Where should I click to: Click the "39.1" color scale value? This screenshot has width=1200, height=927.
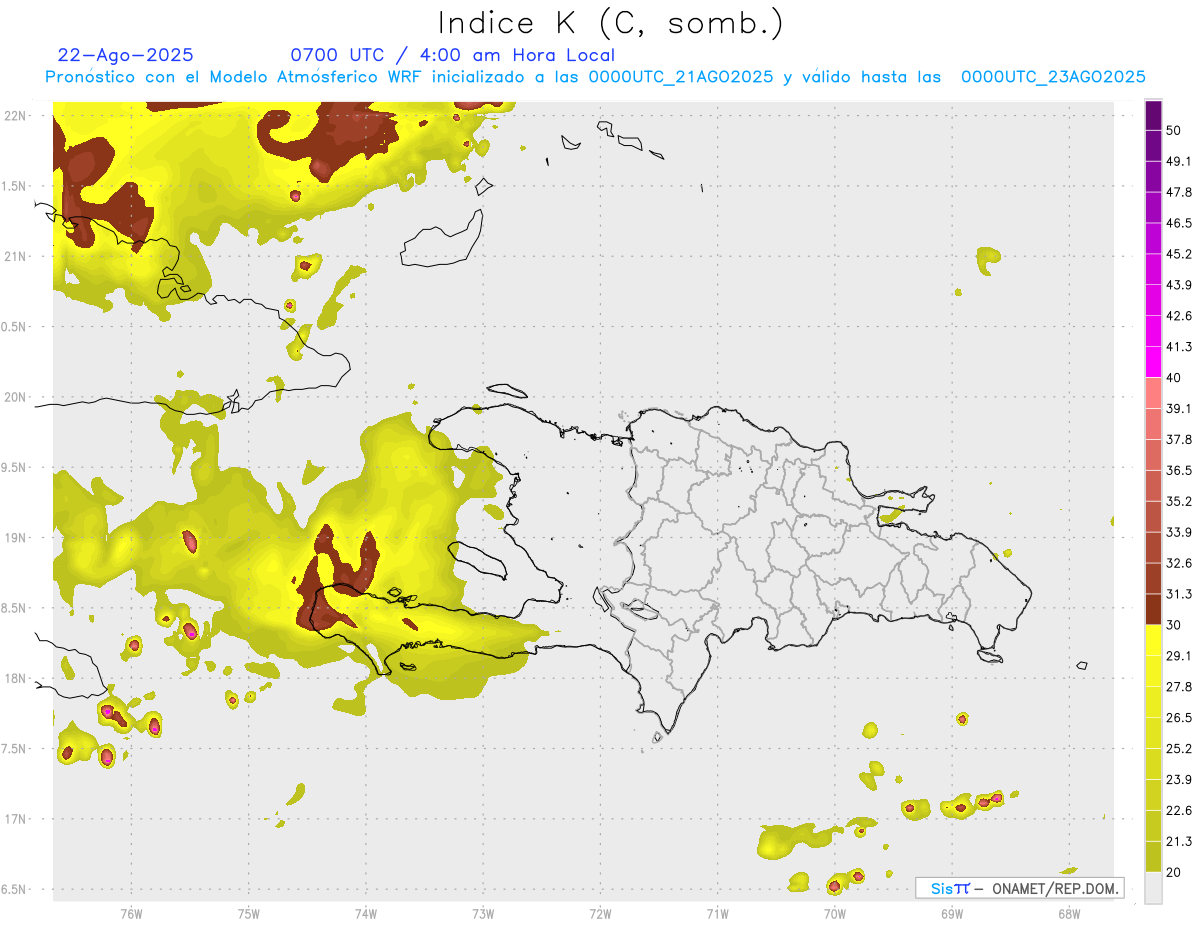[1179, 408]
